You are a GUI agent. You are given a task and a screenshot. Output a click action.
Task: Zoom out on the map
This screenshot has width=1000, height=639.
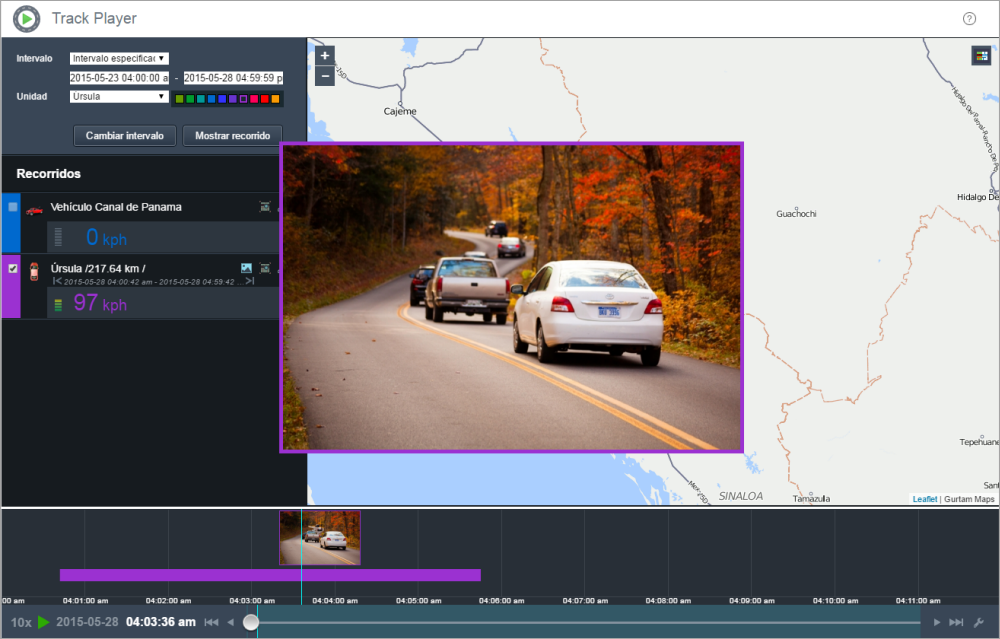325,76
